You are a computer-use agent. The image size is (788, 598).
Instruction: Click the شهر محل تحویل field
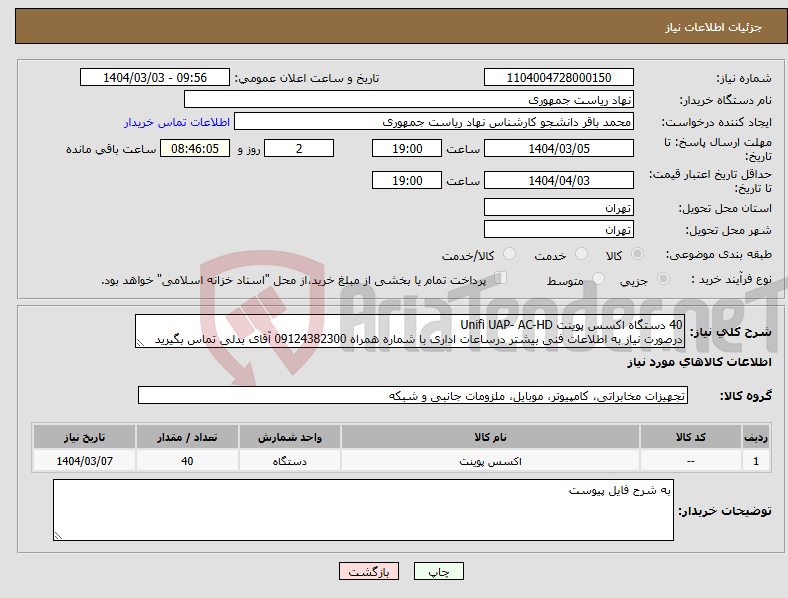(x=559, y=229)
